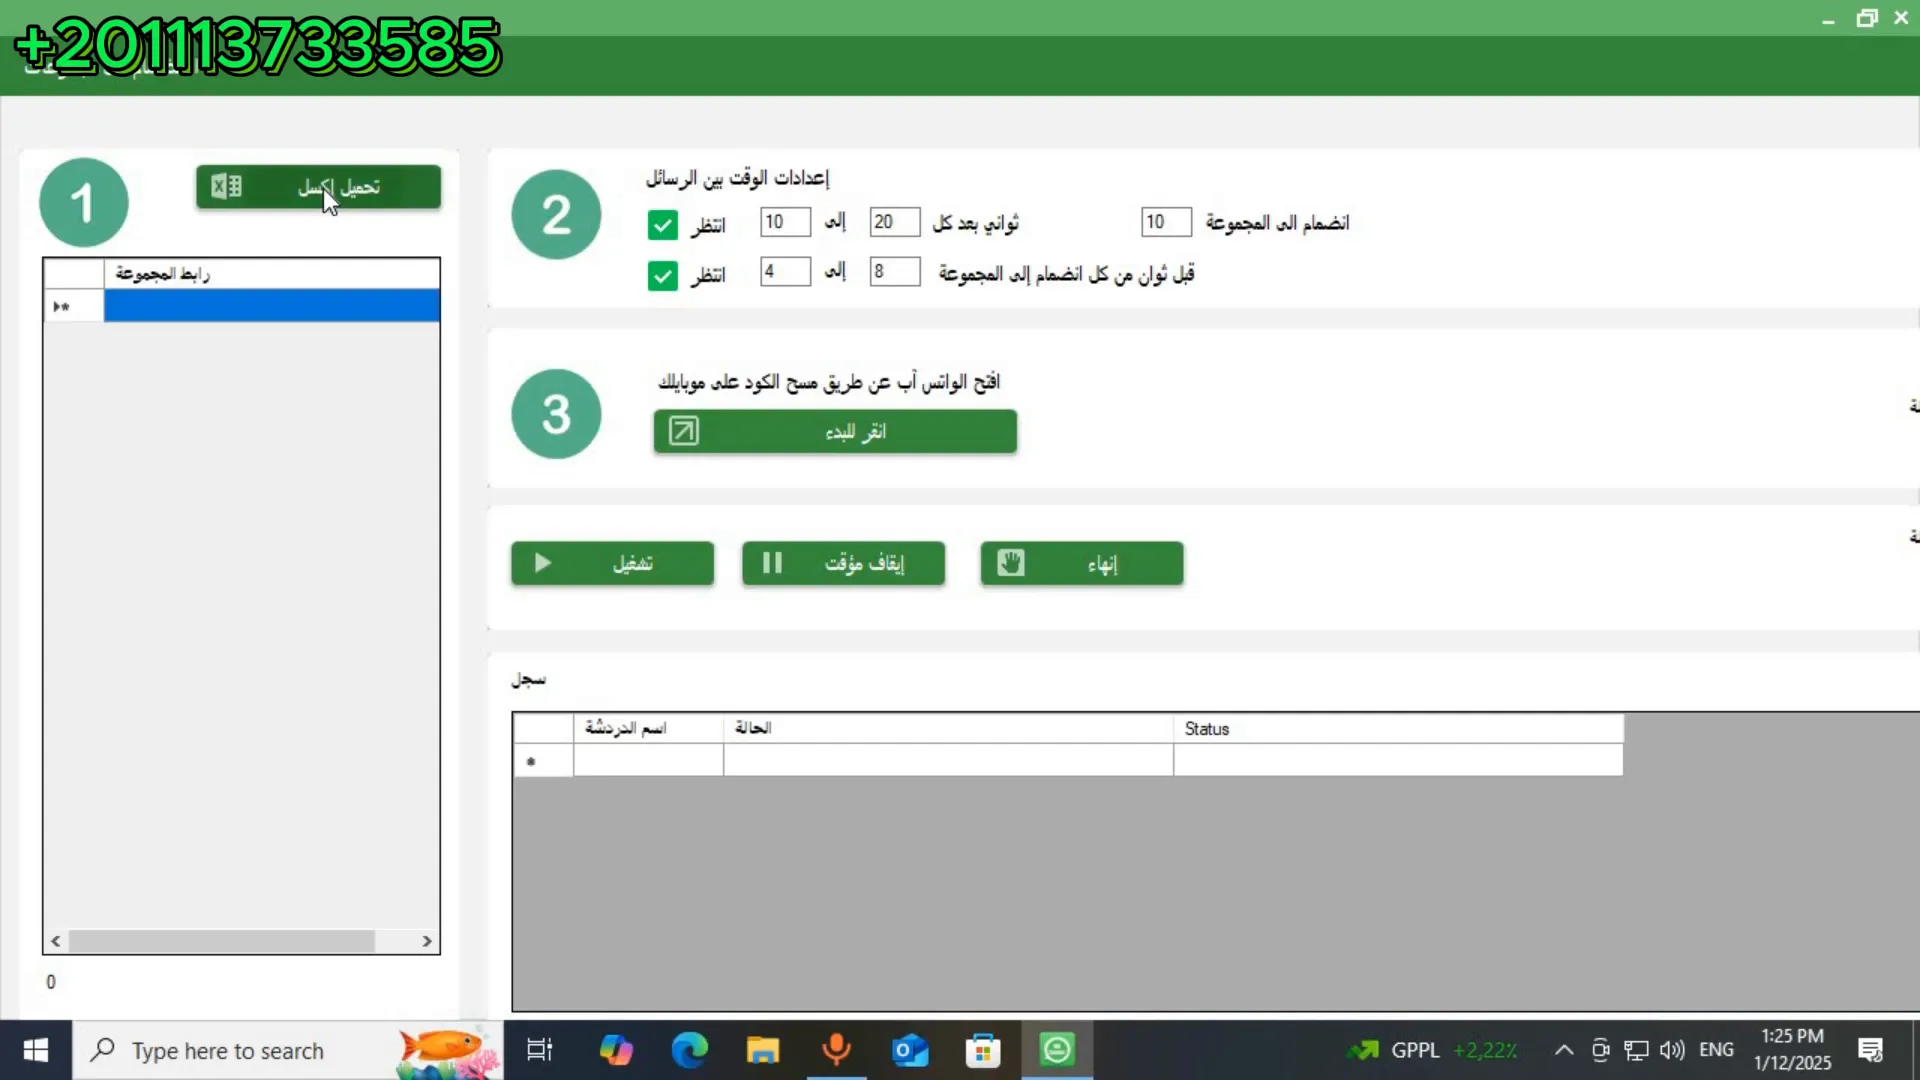Click the الحالة column header in log
This screenshot has width=1920, height=1080.
pyautogui.click(x=948, y=728)
